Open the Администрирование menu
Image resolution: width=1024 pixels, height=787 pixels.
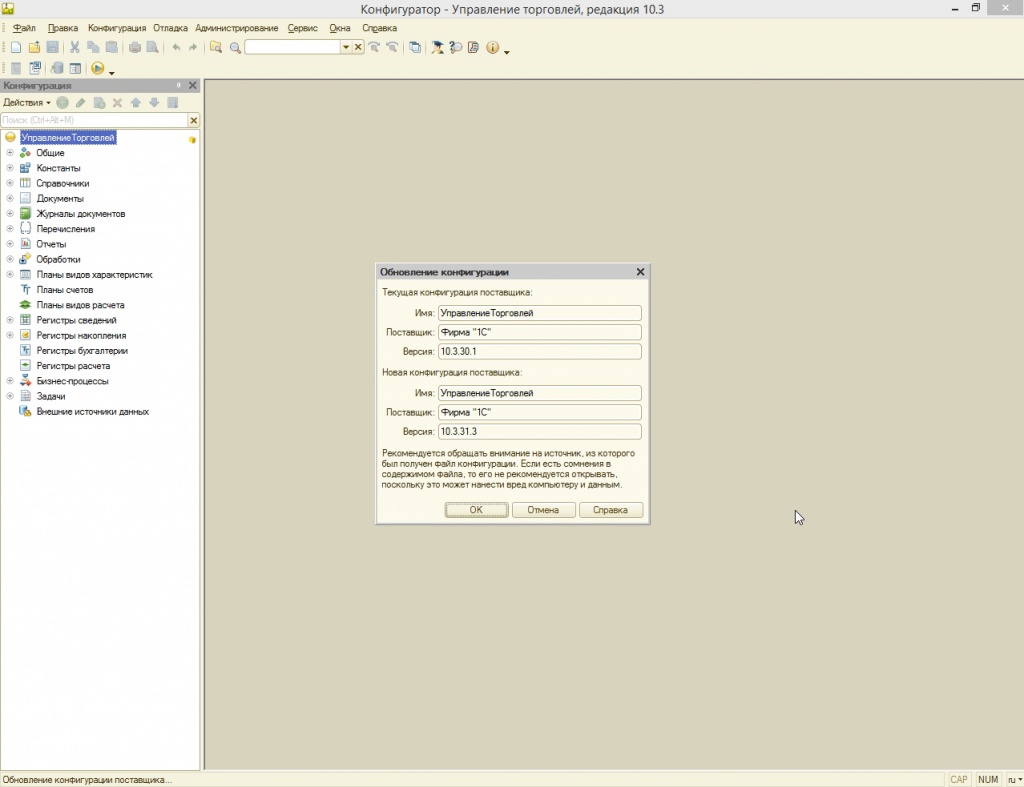[x=237, y=28]
